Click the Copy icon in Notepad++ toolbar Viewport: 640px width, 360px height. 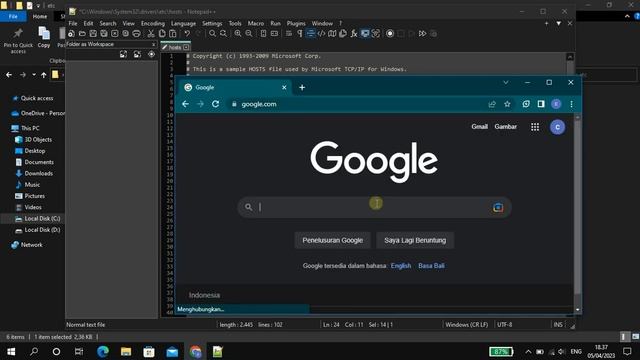pos(162,33)
